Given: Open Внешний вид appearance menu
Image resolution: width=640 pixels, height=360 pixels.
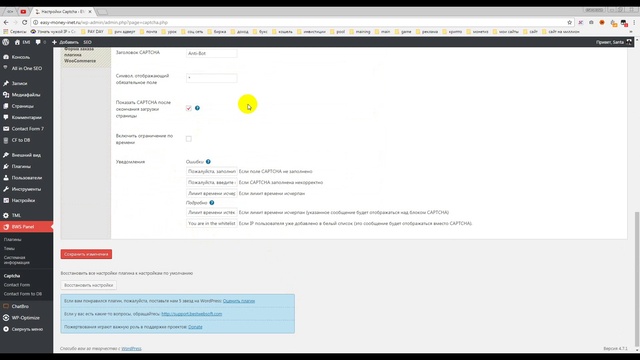Looking at the screenshot, I should click(27, 155).
